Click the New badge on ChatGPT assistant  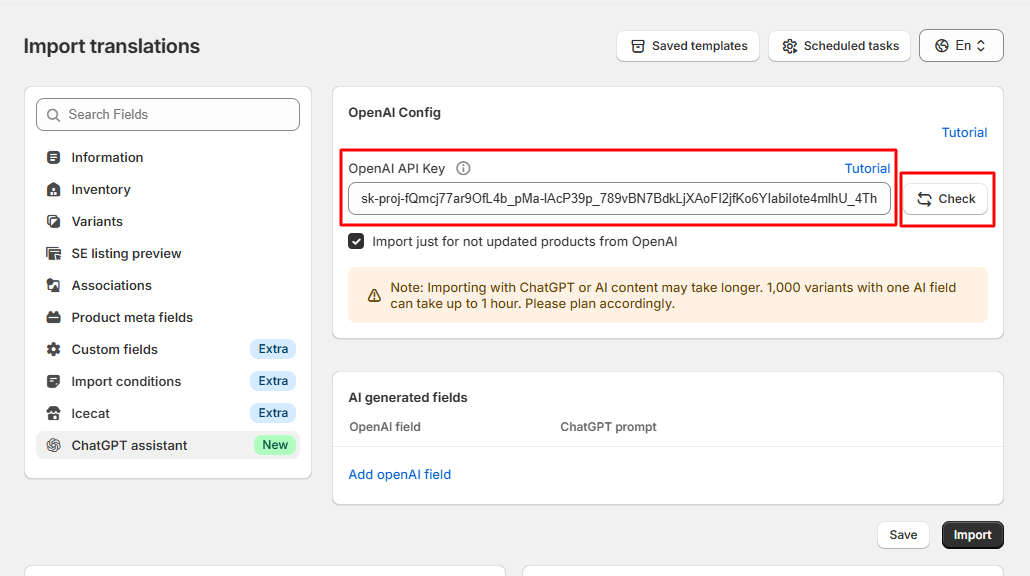[x=275, y=445]
